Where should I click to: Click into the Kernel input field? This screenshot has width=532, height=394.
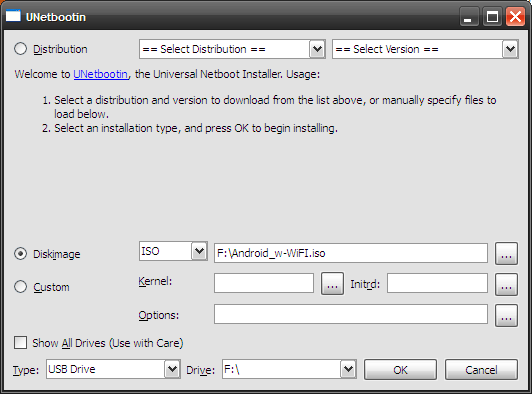click(x=264, y=283)
